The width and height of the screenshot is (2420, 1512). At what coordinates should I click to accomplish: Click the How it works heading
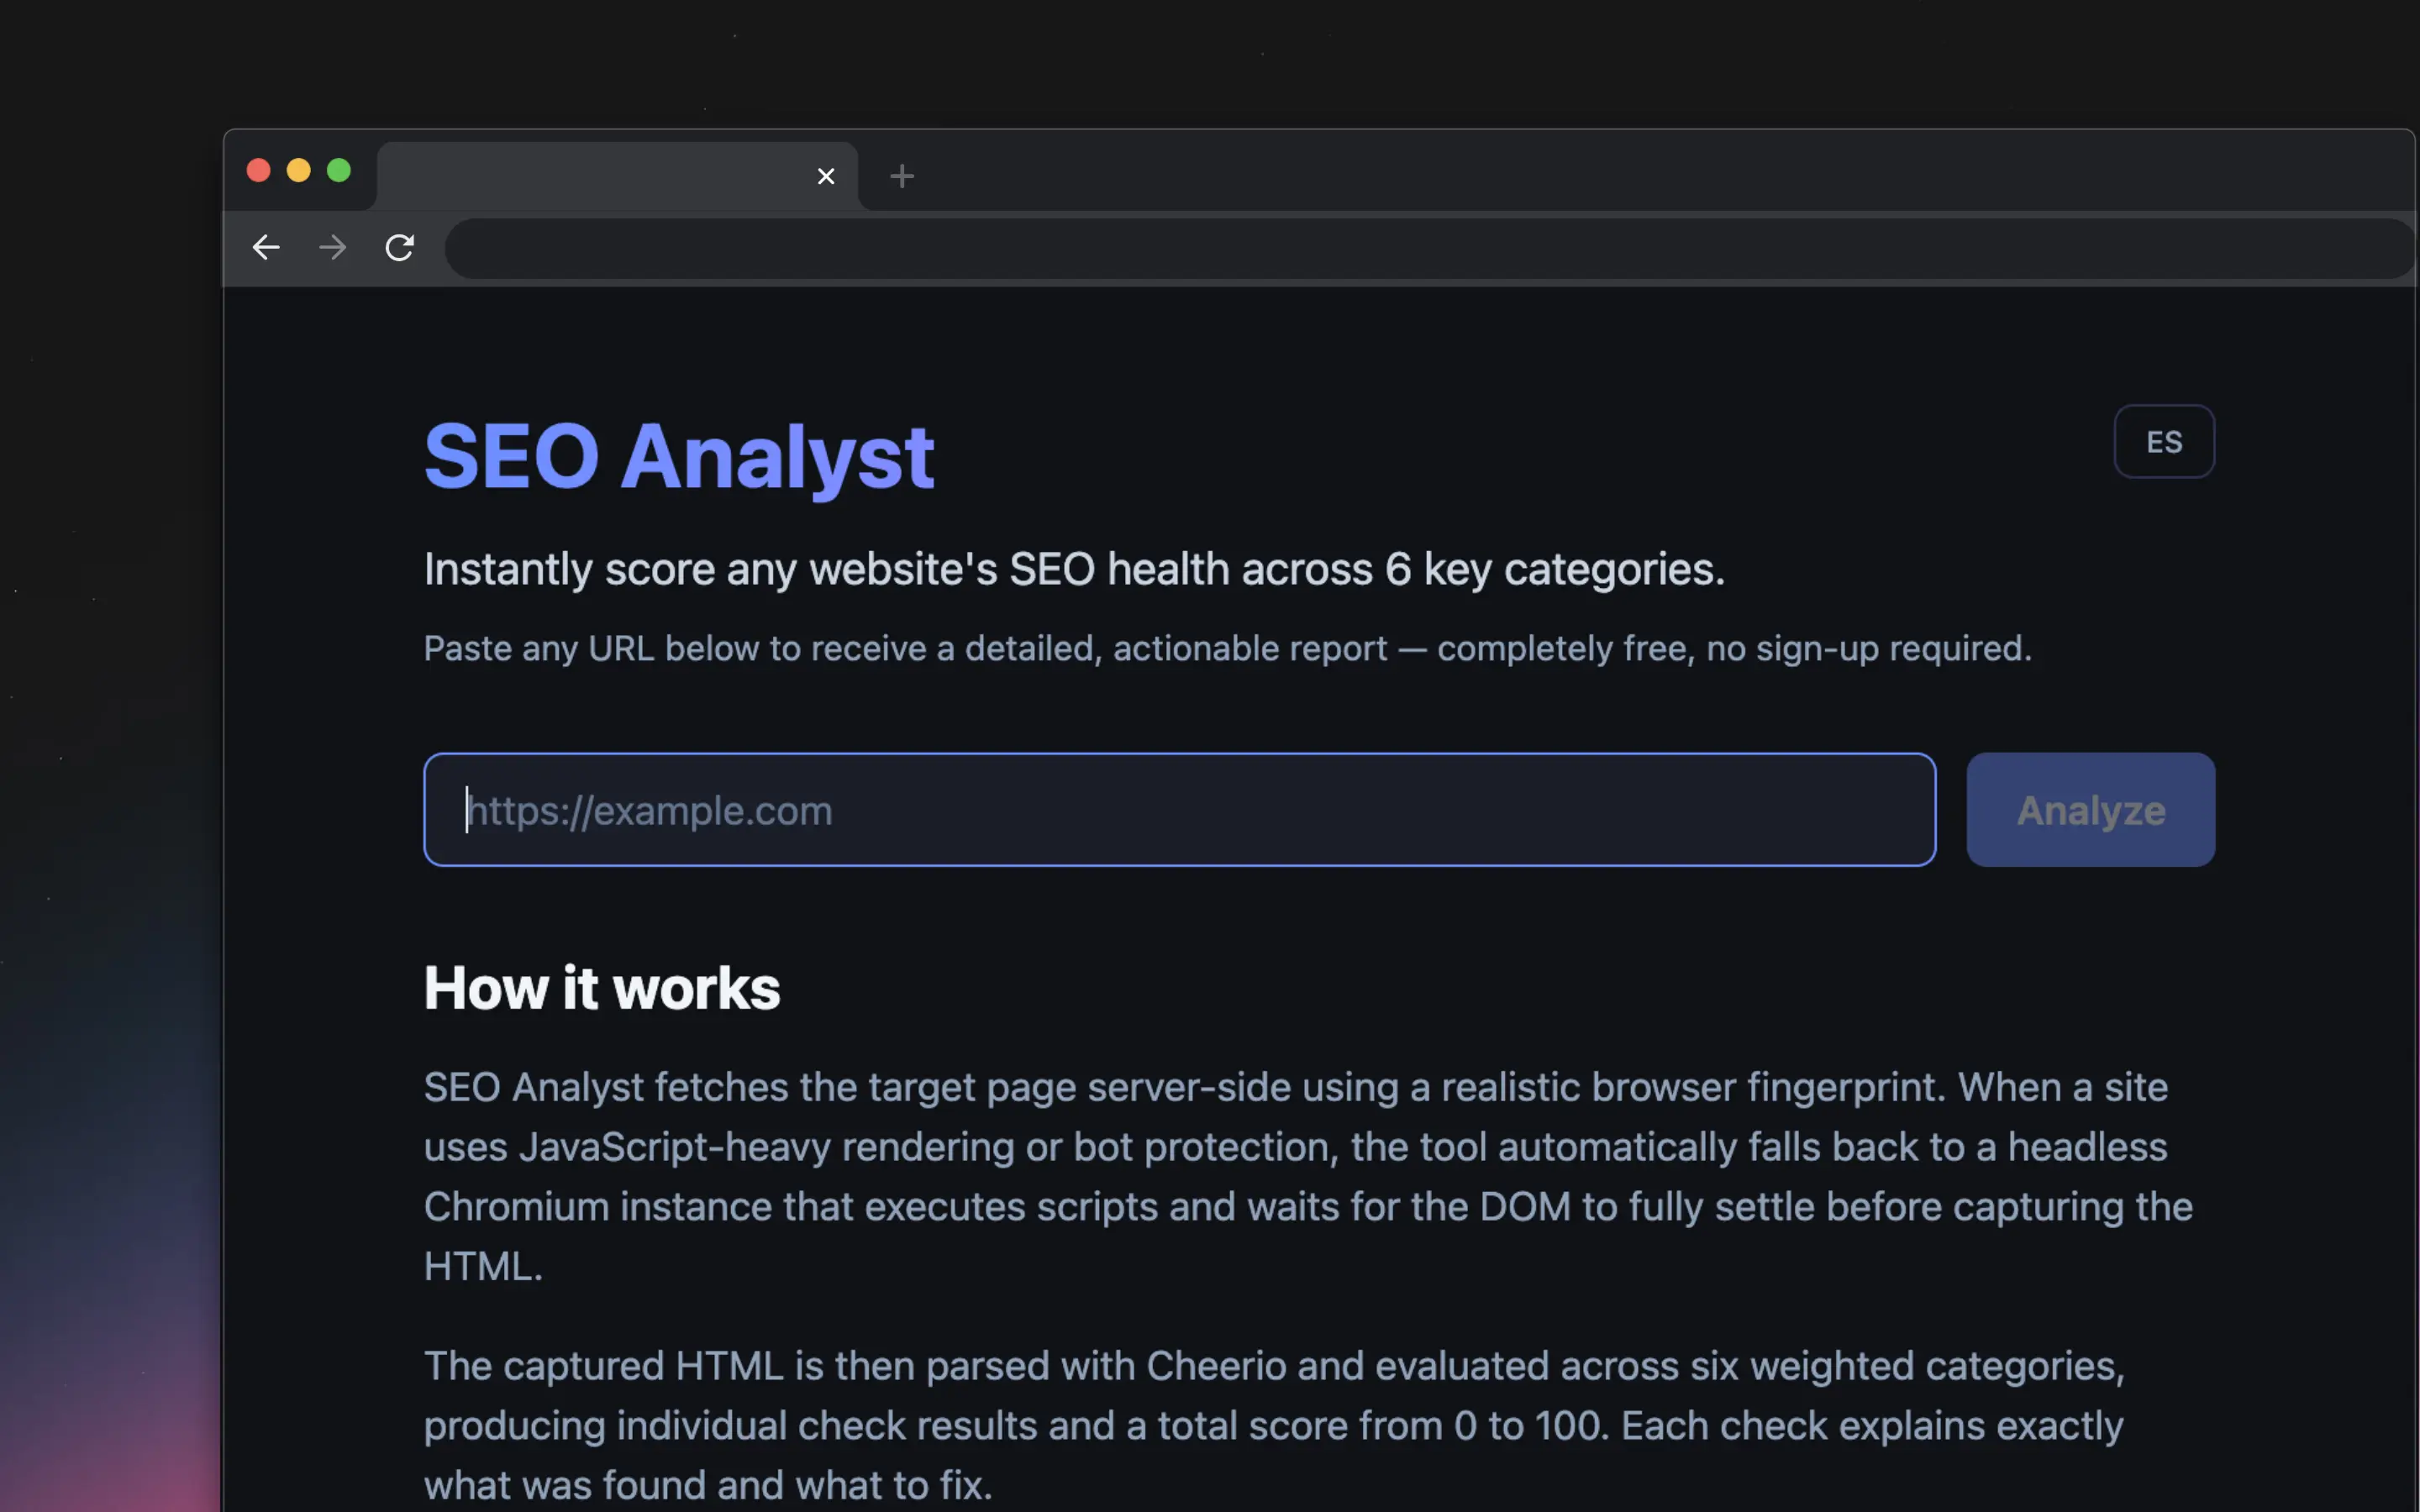[x=601, y=988]
